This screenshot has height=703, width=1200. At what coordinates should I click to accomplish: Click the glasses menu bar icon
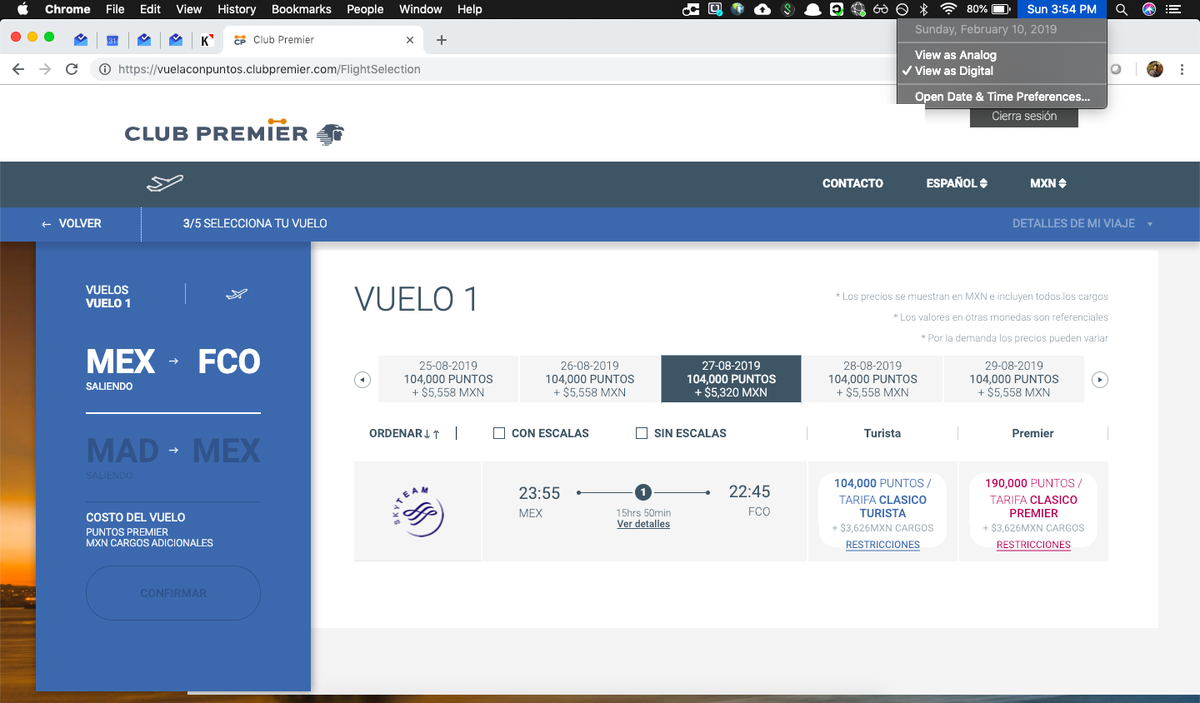tap(881, 9)
